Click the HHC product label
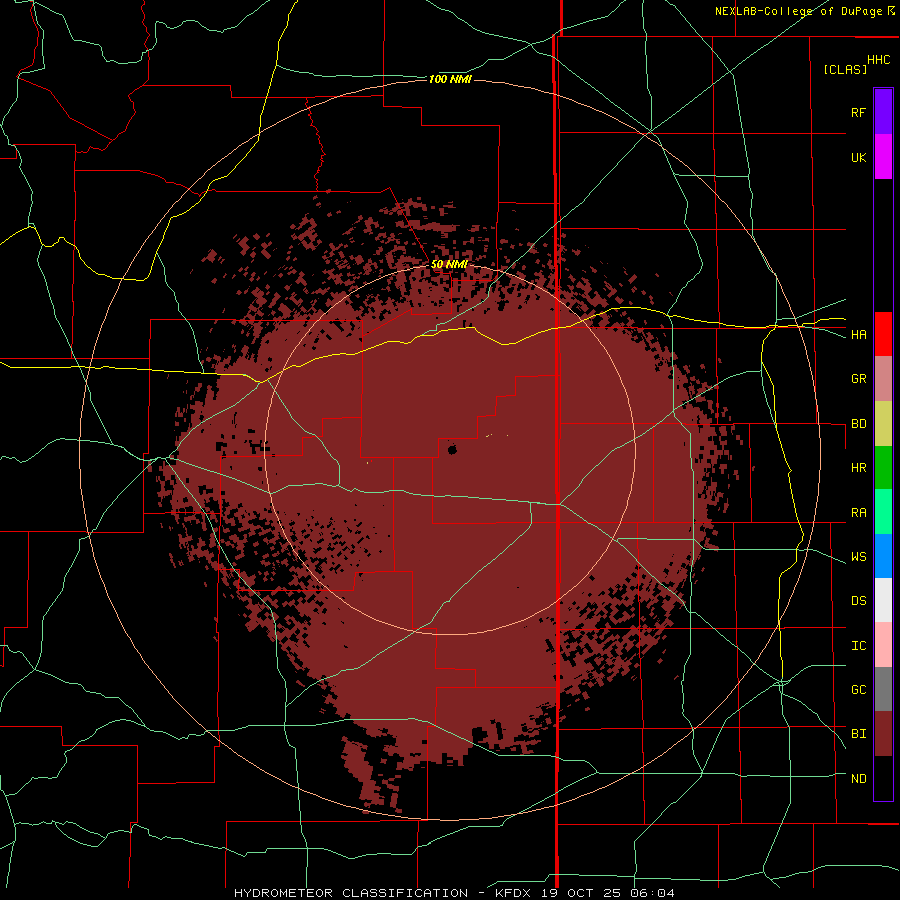The image size is (900, 900). tap(879, 60)
